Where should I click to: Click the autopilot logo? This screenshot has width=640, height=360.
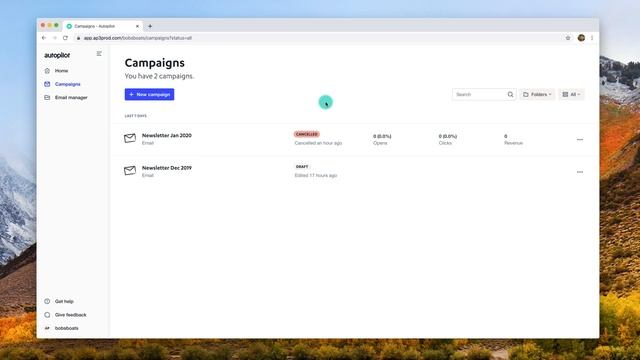tap(57, 55)
